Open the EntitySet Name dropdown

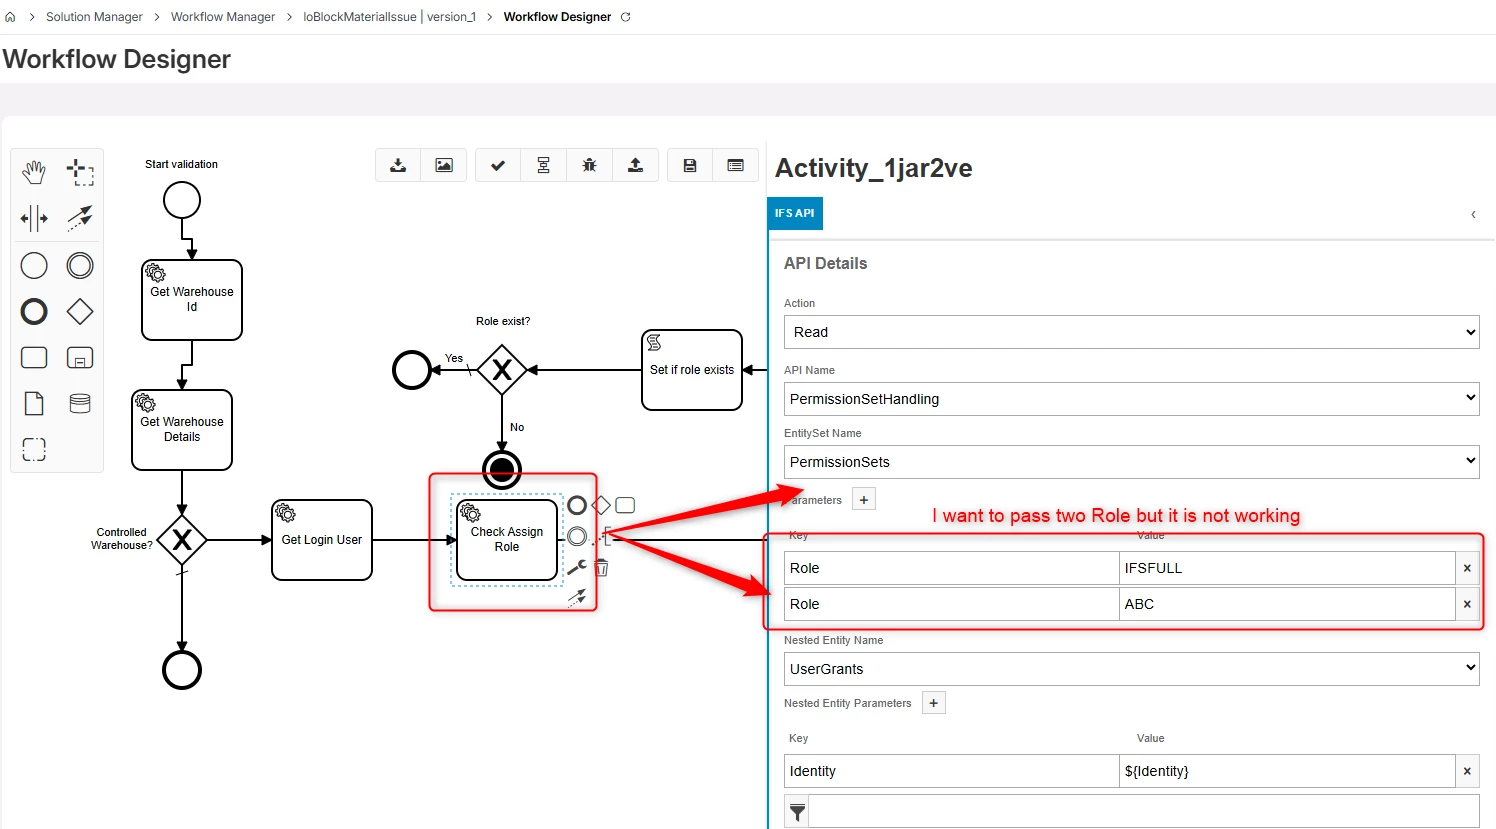pyautogui.click(x=1131, y=462)
